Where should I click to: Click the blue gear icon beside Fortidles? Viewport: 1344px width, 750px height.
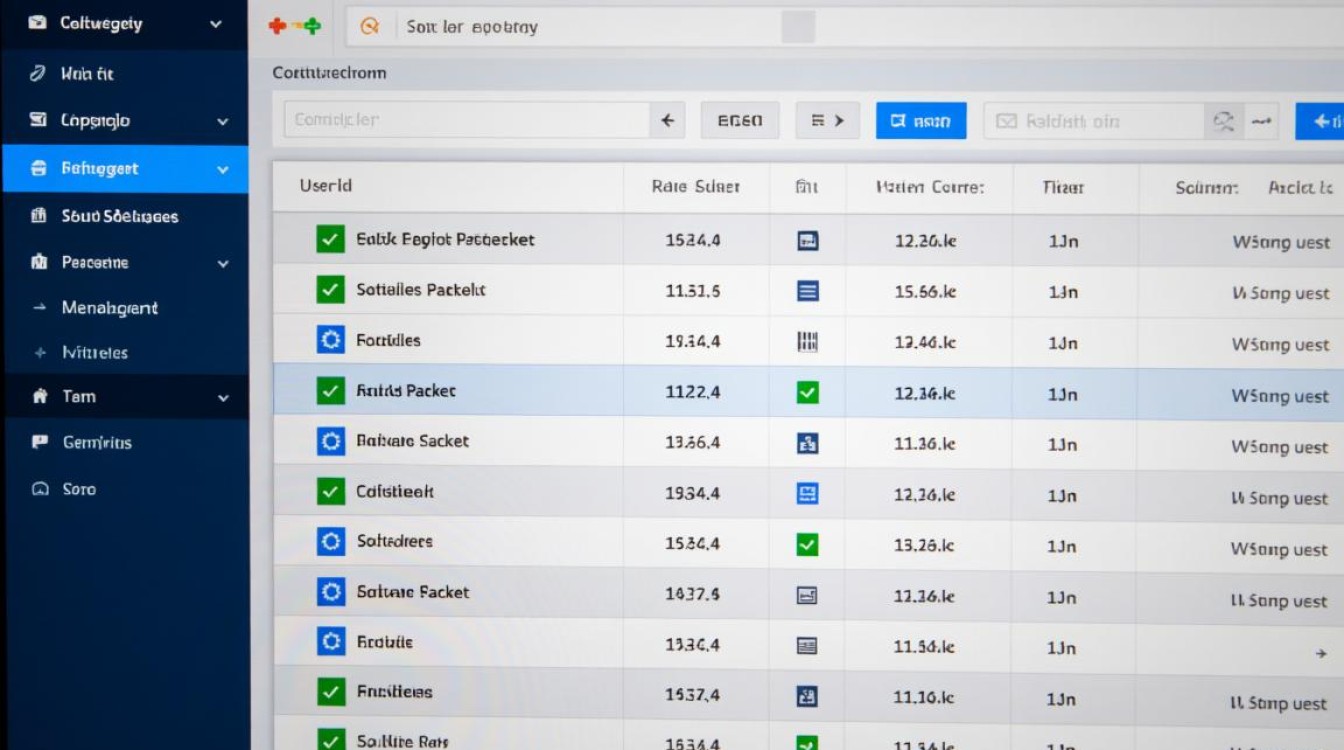pyautogui.click(x=330, y=340)
